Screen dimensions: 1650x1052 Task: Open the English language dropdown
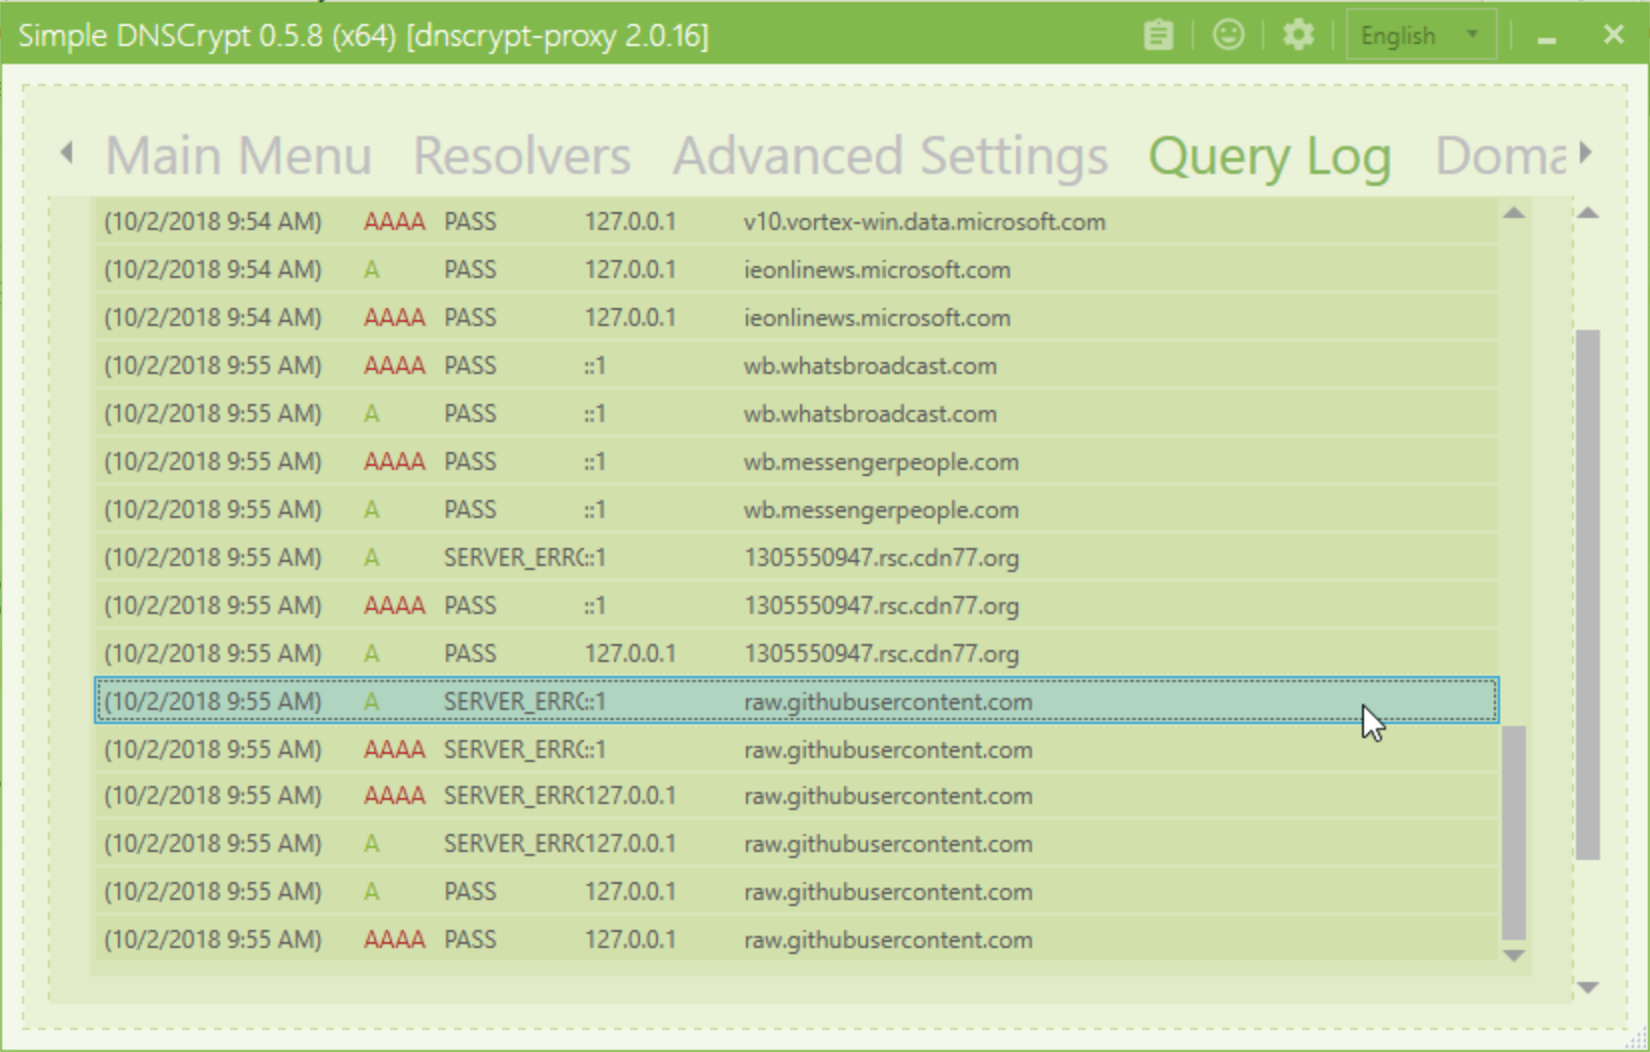pos(1420,36)
